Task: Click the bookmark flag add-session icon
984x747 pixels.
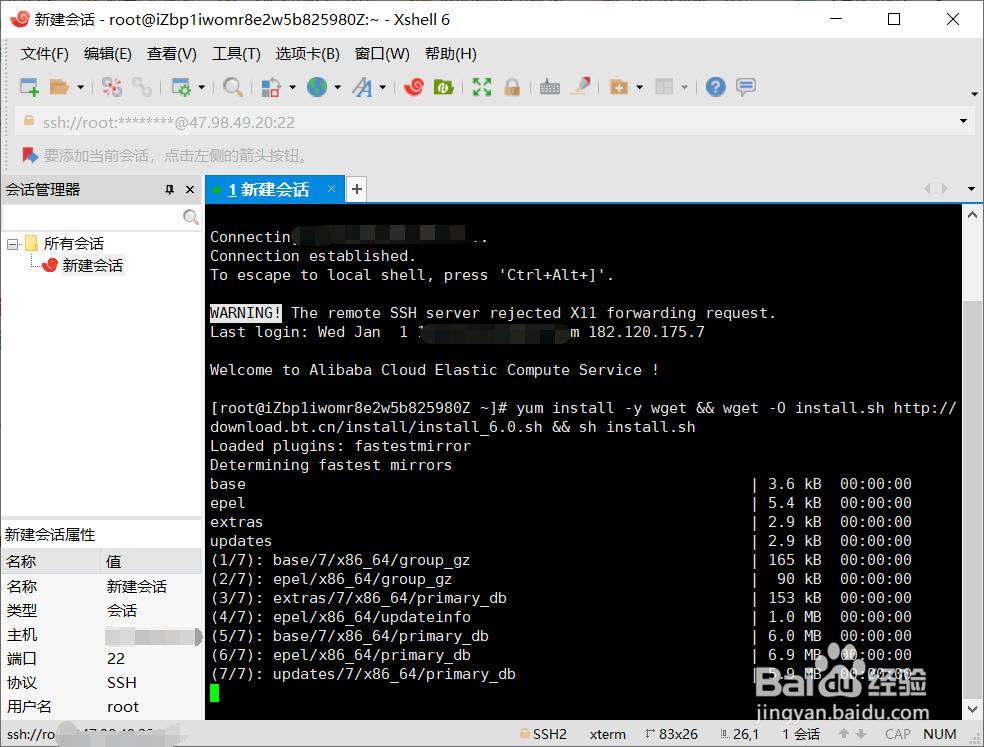Action: click(29, 155)
